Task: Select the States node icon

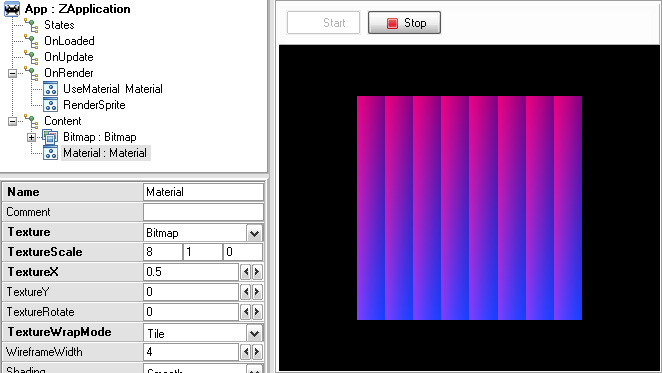Action: click(x=31, y=25)
